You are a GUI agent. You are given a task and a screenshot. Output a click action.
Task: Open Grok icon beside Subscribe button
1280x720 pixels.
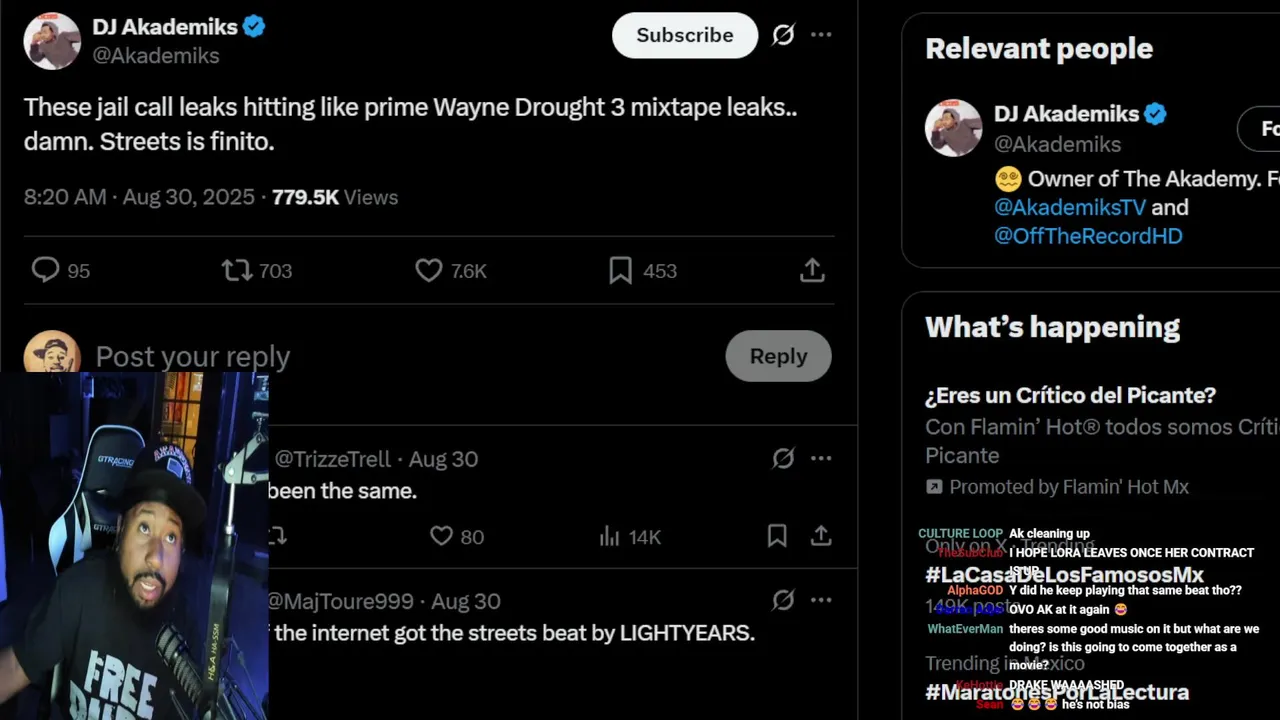783,35
